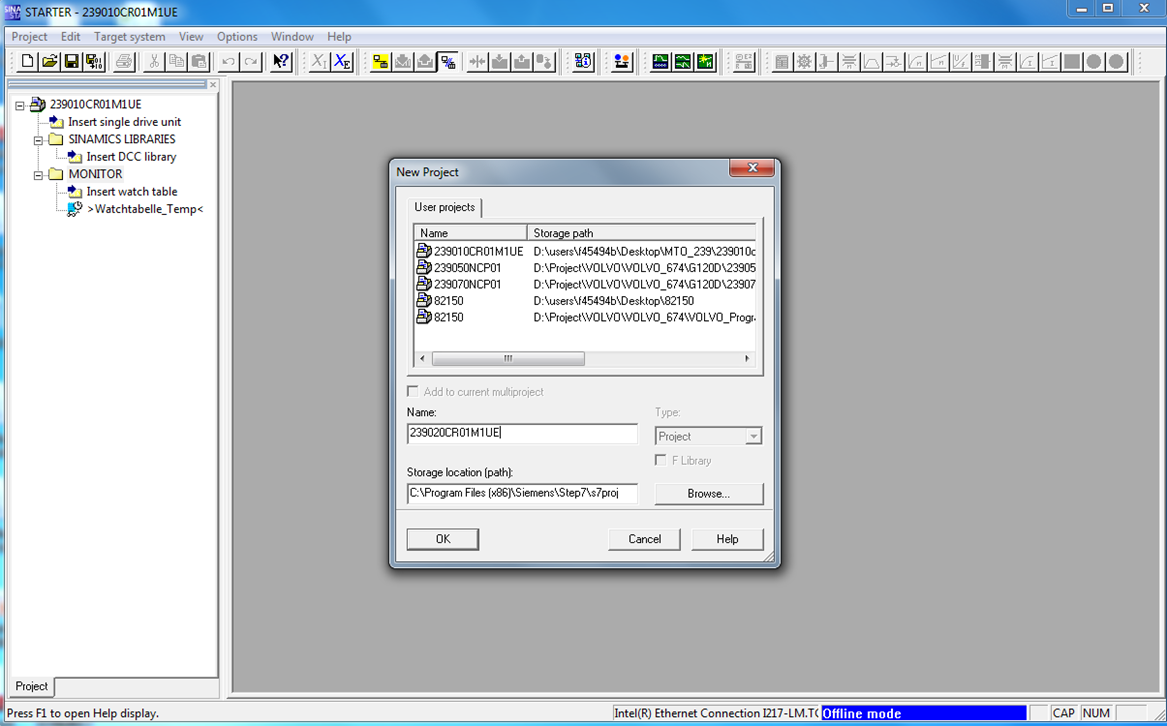Collapse the MONITOR folder in tree
The height and width of the screenshot is (726, 1167).
click(38, 175)
